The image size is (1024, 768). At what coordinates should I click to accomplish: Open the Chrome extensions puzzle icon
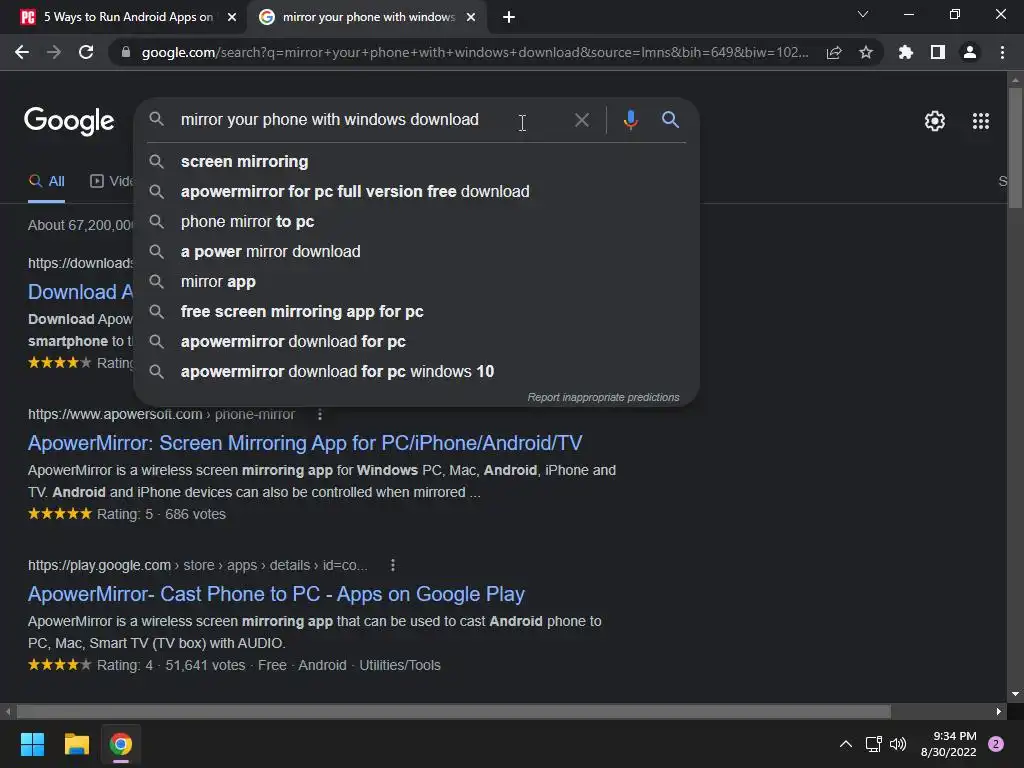coord(906,52)
